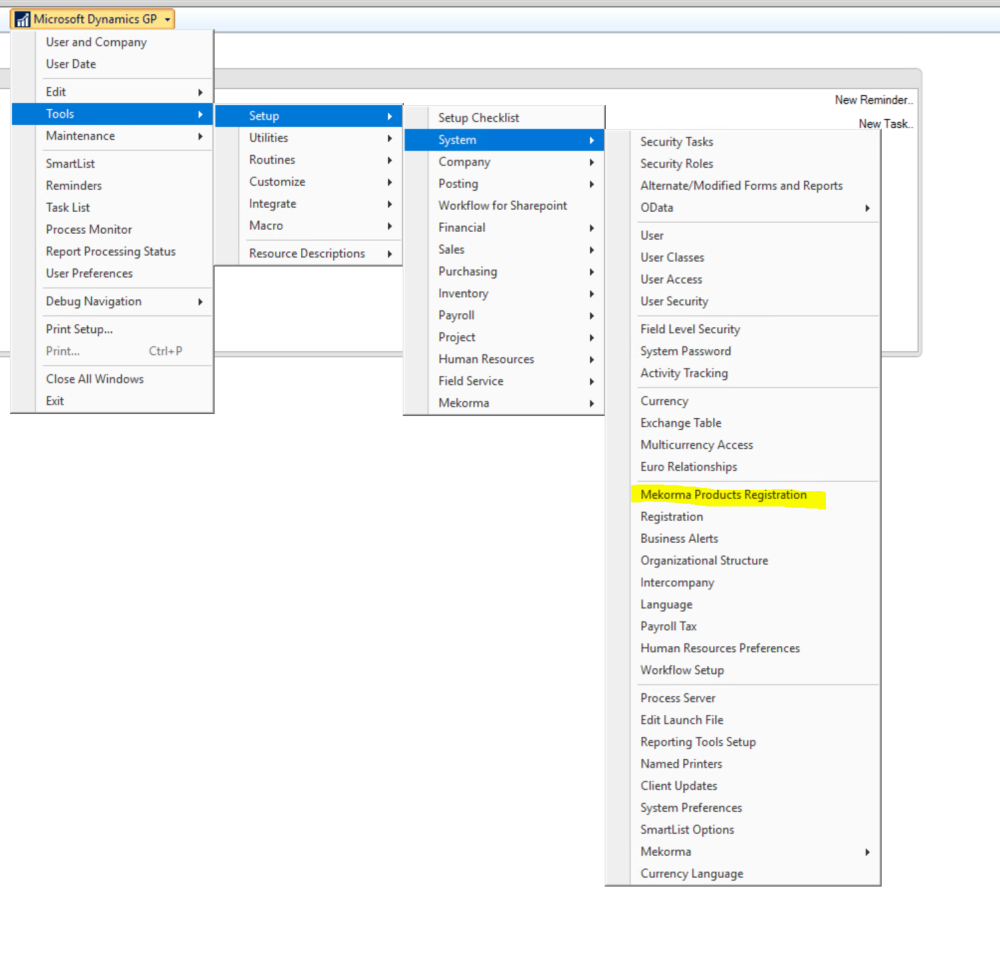The image size is (1000, 977).
Task: Expand Project setup submenu
Action: click(x=504, y=337)
